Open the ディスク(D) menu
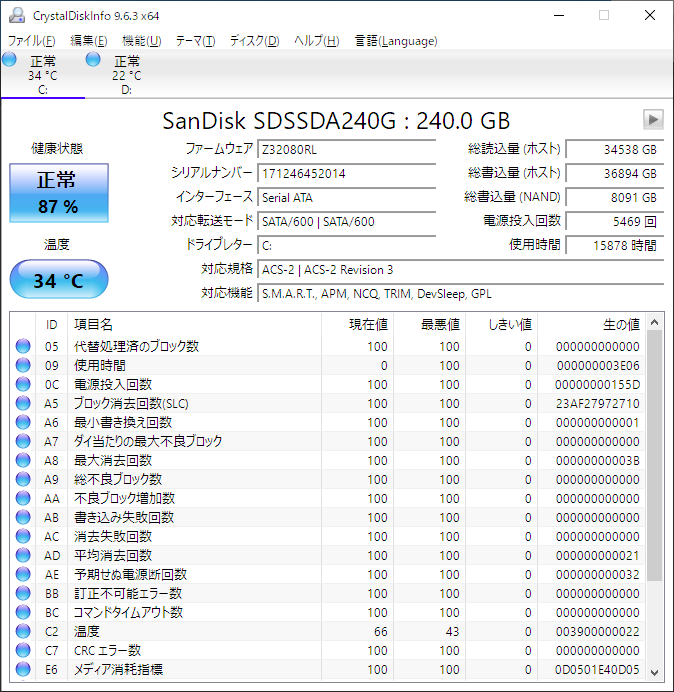This screenshot has height=692, width=674. (x=254, y=41)
